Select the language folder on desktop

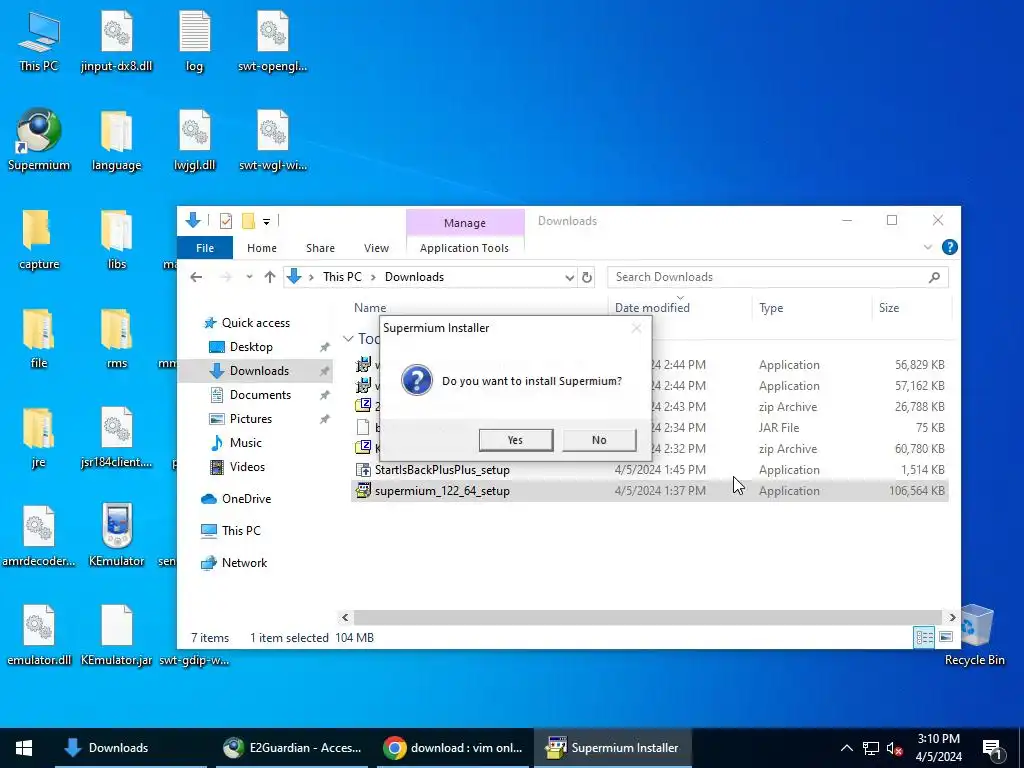pyautogui.click(x=116, y=140)
